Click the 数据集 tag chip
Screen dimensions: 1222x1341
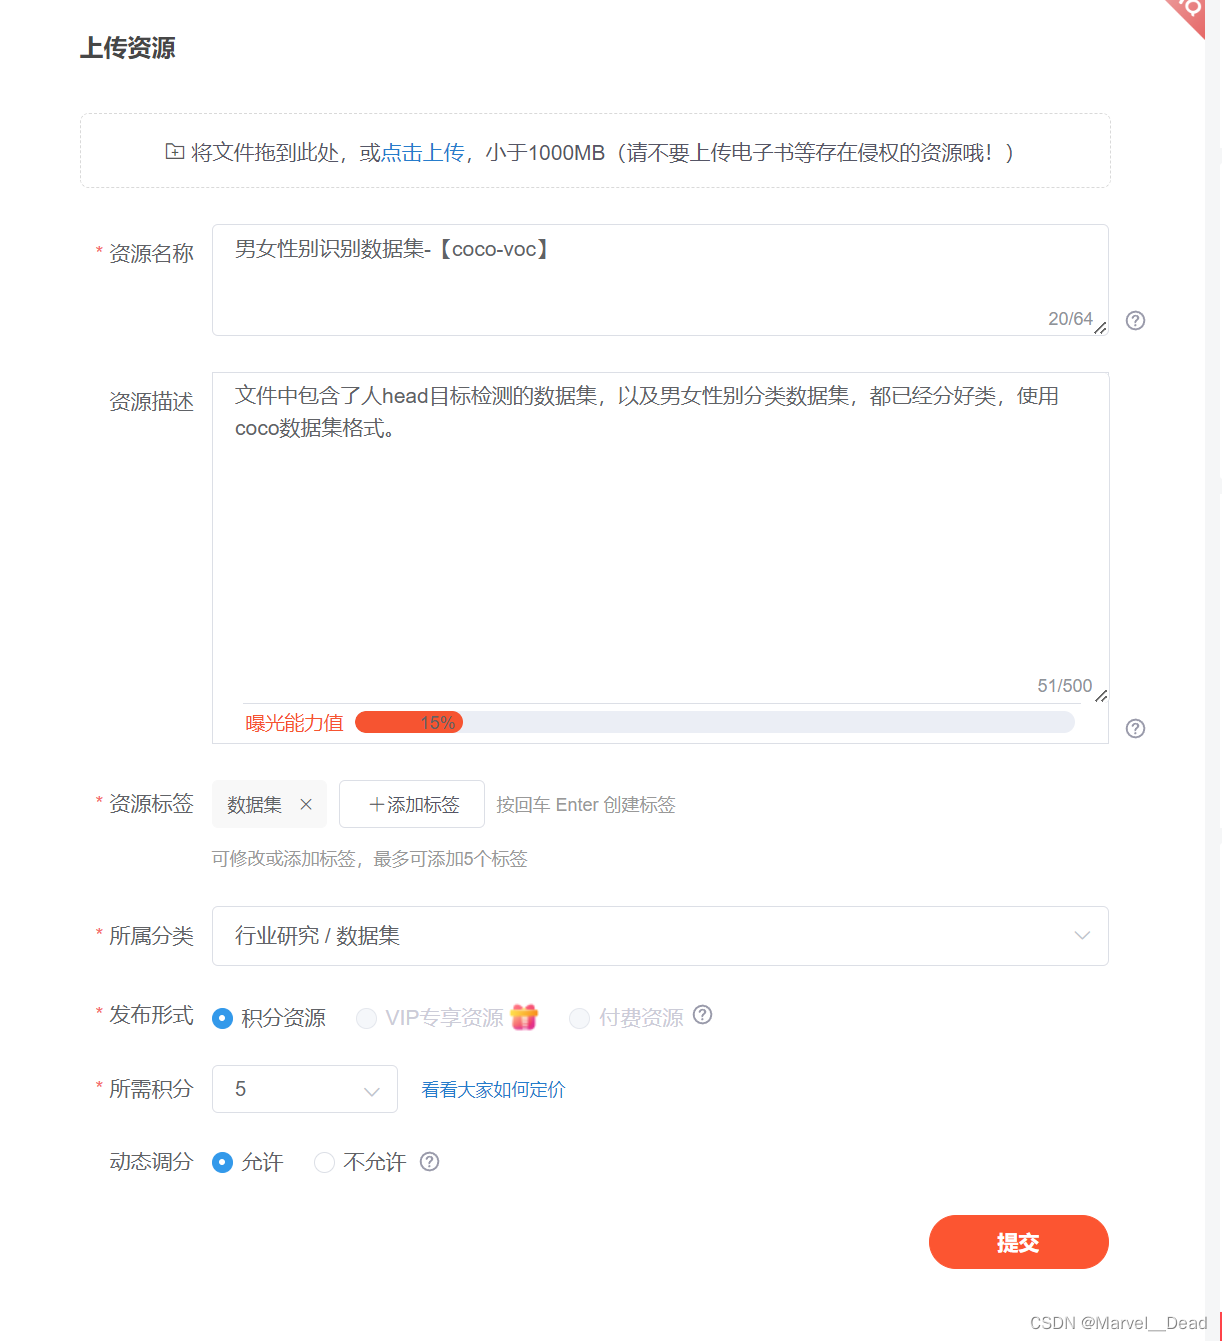pos(269,804)
